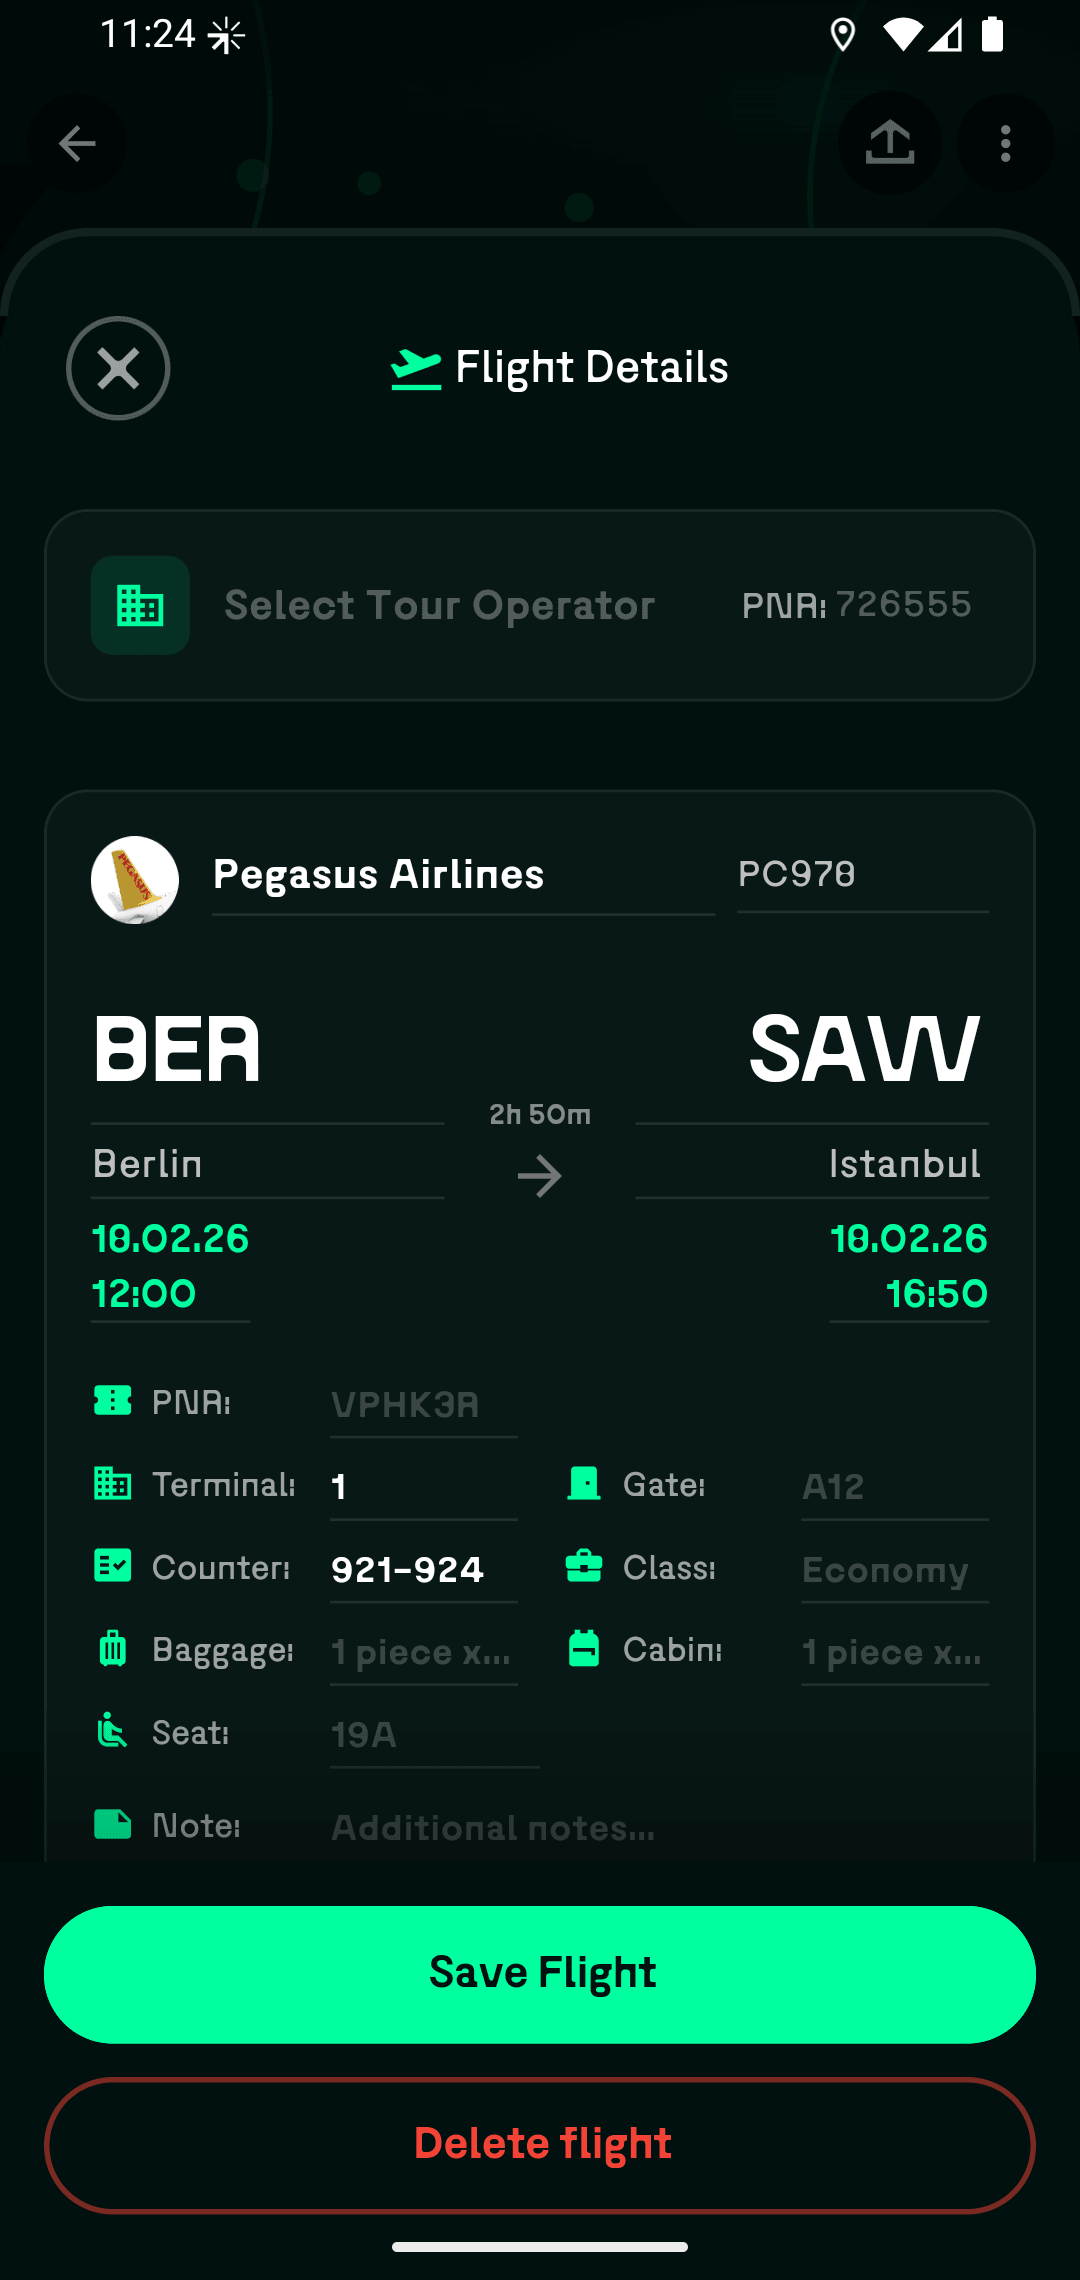
Task: Tap the Pegasus Airlines logo
Action: (135, 880)
